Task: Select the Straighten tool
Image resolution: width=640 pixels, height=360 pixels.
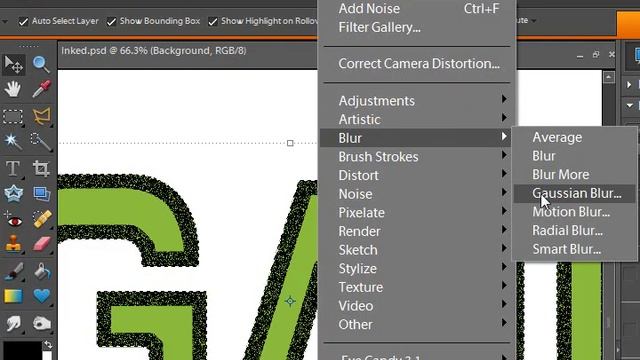Action: (x=41, y=194)
